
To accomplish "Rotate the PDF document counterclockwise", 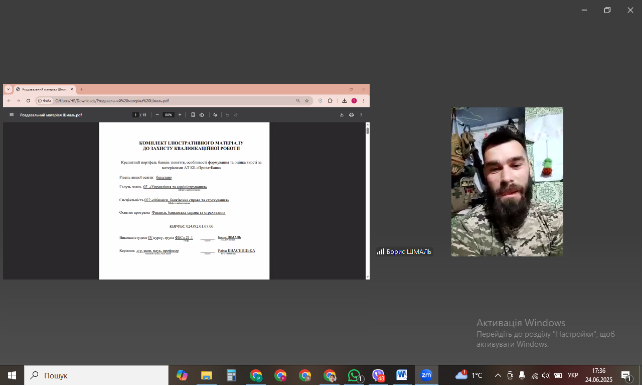I will (x=202, y=115).
